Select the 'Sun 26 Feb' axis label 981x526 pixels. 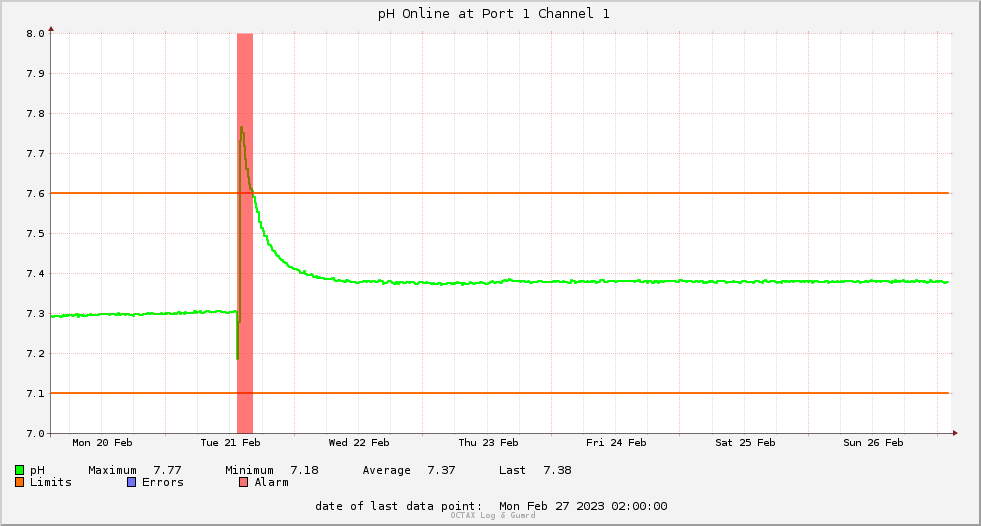(873, 443)
